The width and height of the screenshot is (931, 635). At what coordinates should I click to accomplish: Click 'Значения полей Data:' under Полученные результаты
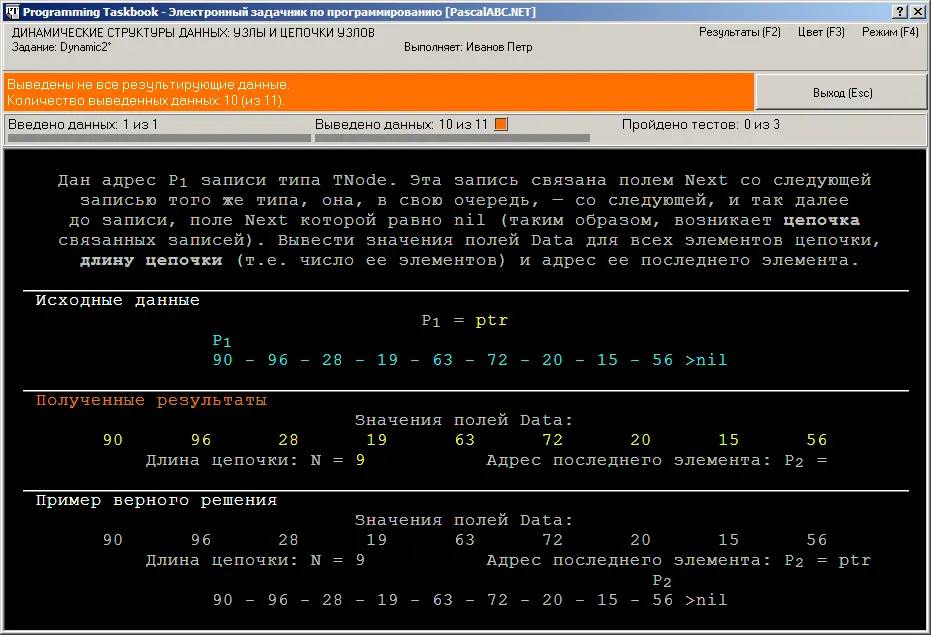point(464,421)
